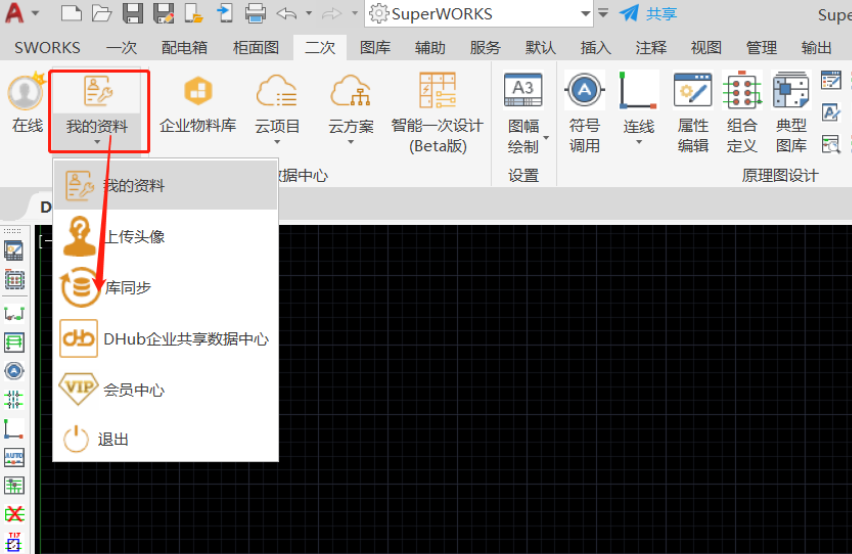Open the 柜面图 ribbon tab

[x=256, y=48]
